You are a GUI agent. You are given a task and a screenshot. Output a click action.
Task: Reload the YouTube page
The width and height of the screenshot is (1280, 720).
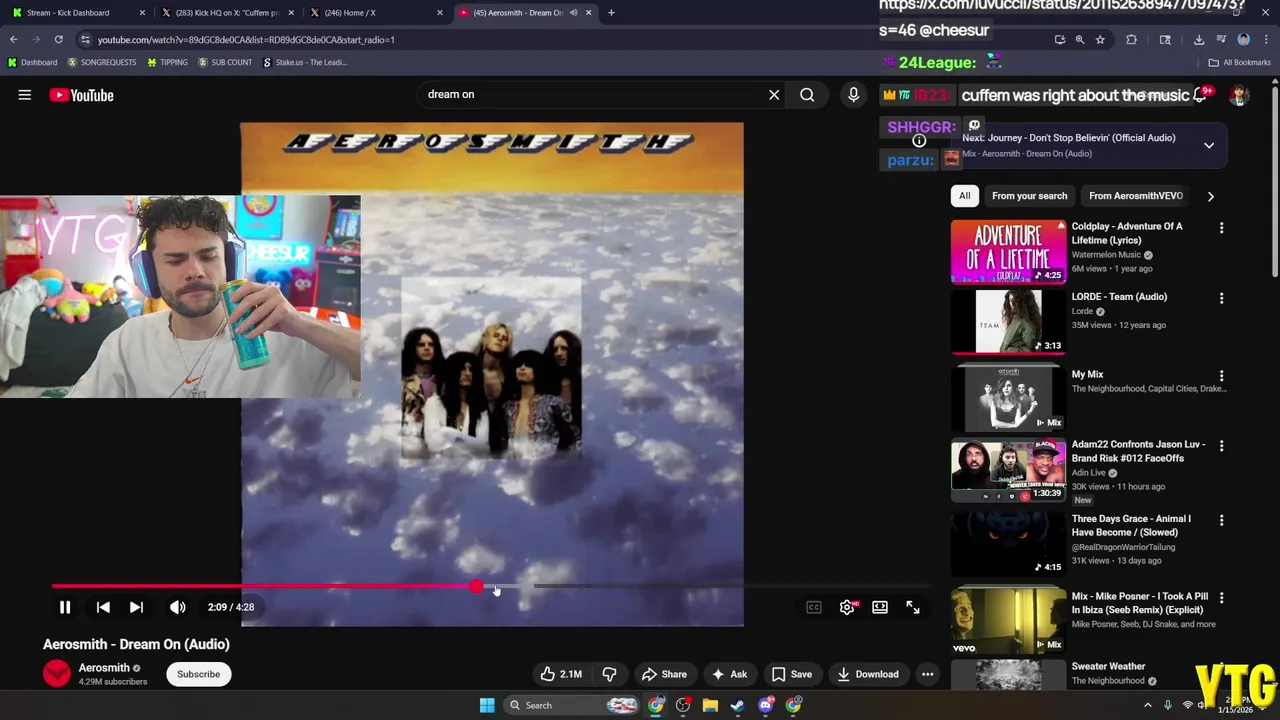pyautogui.click(x=58, y=40)
